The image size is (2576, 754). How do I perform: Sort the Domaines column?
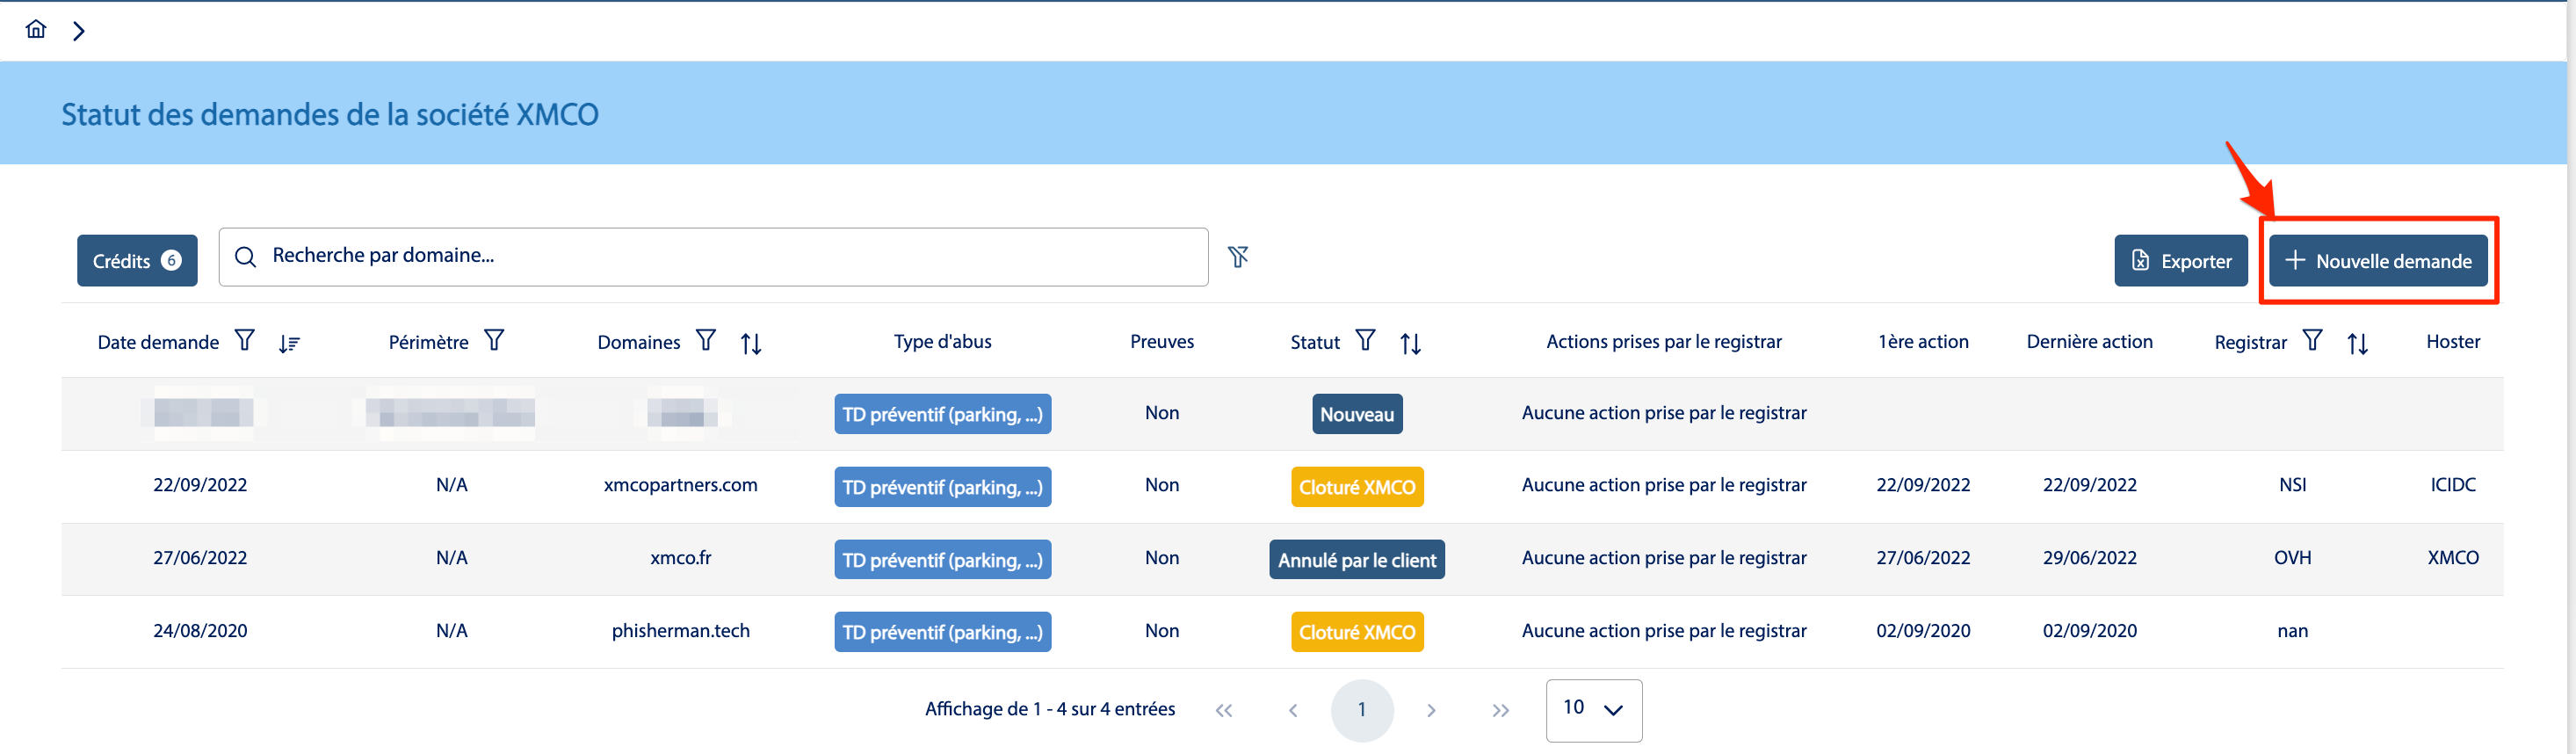pyautogui.click(x=751, y=343)
